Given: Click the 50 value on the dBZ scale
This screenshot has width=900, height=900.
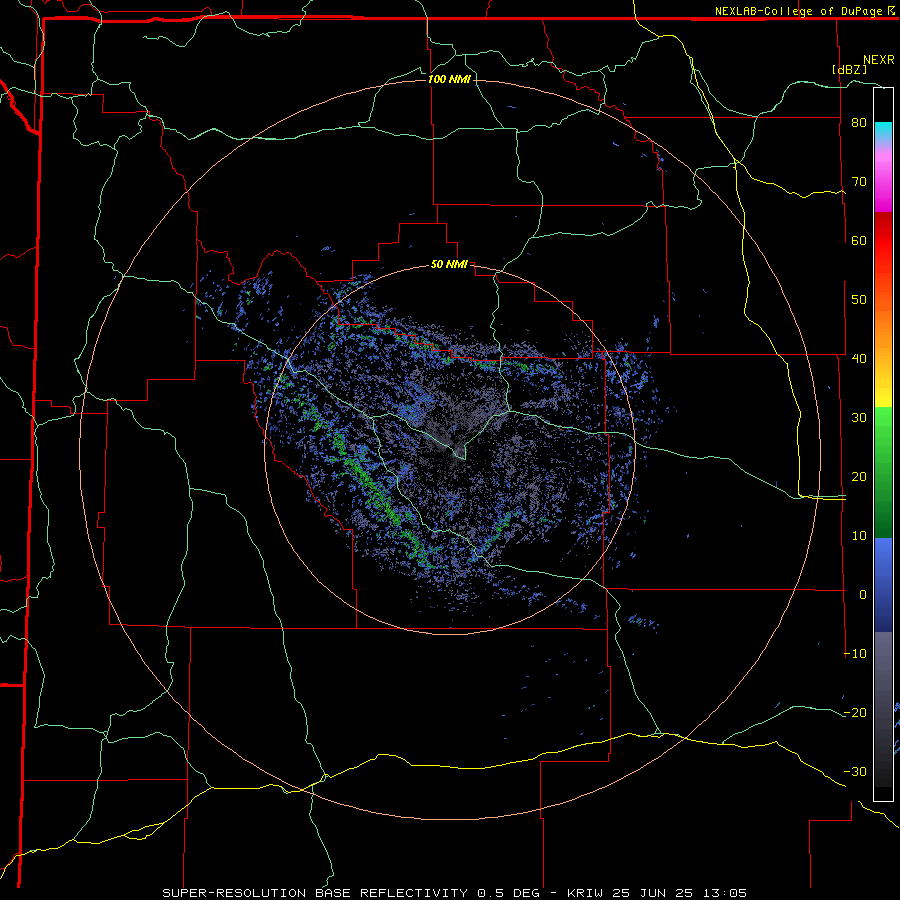Looking at the screenshot, I should pyautogui.click(x=859, y=300).
